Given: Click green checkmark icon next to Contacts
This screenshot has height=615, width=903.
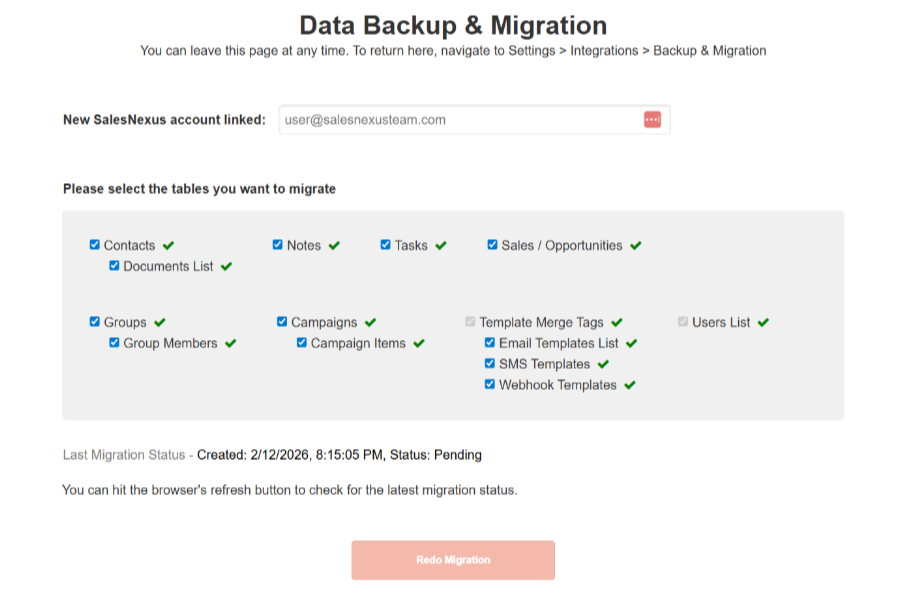Looking at the screenshot, I should 169,245.
